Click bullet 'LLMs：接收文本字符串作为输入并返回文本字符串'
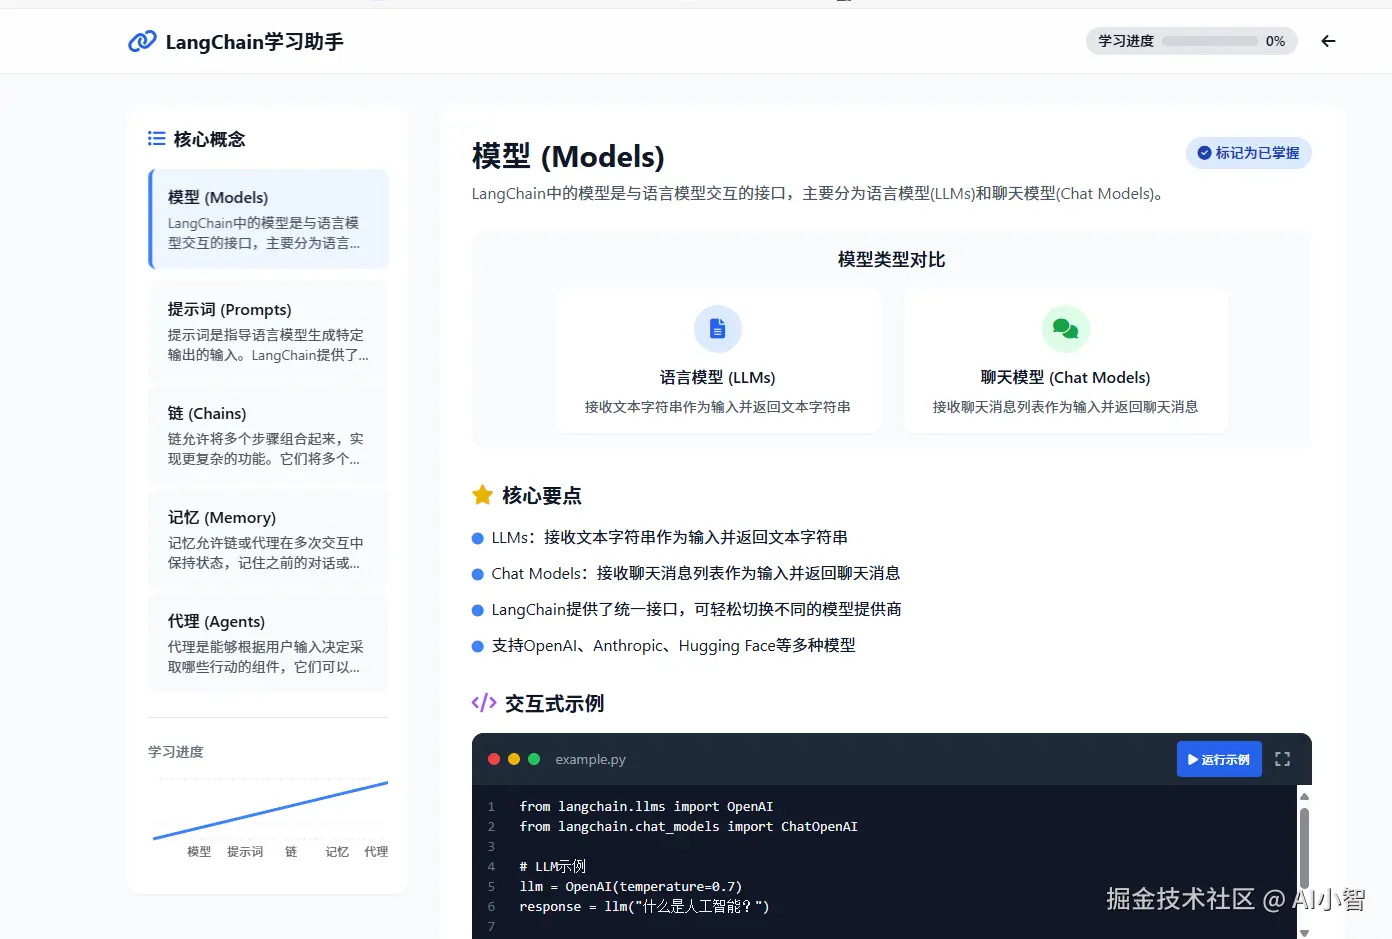1392x939 pixels. coord(669,538)
